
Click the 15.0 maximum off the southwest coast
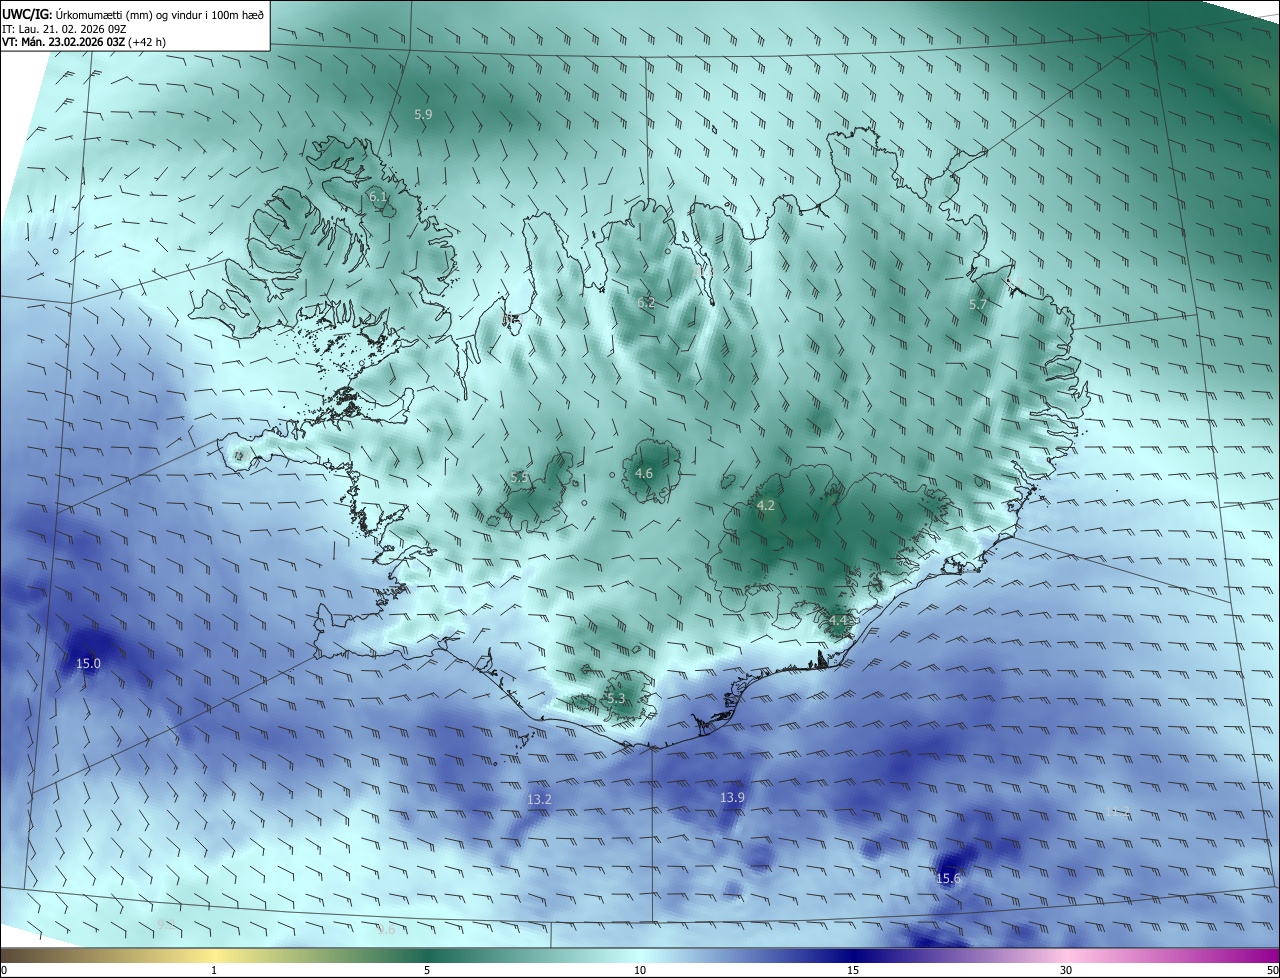pyautogui.click(x=88, y=663)
